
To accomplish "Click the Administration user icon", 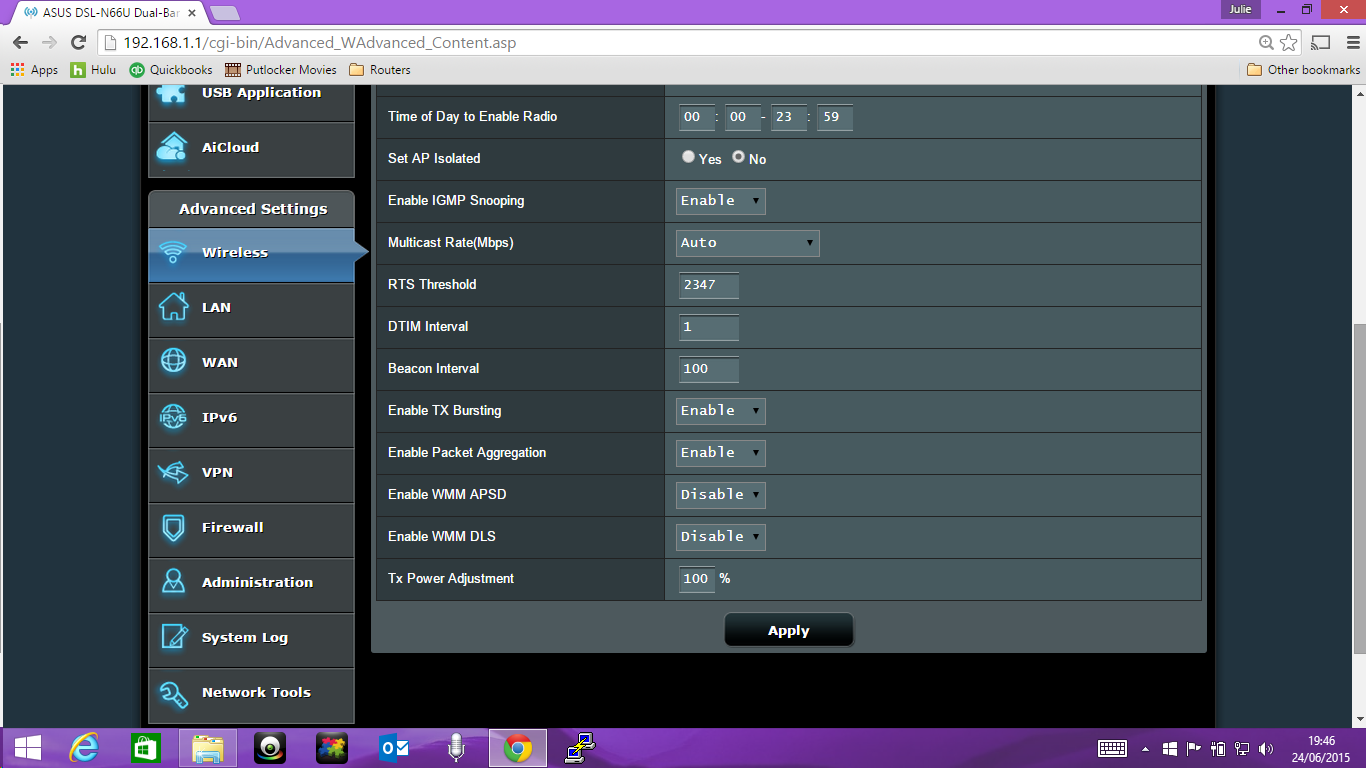I will pos(173,582).
